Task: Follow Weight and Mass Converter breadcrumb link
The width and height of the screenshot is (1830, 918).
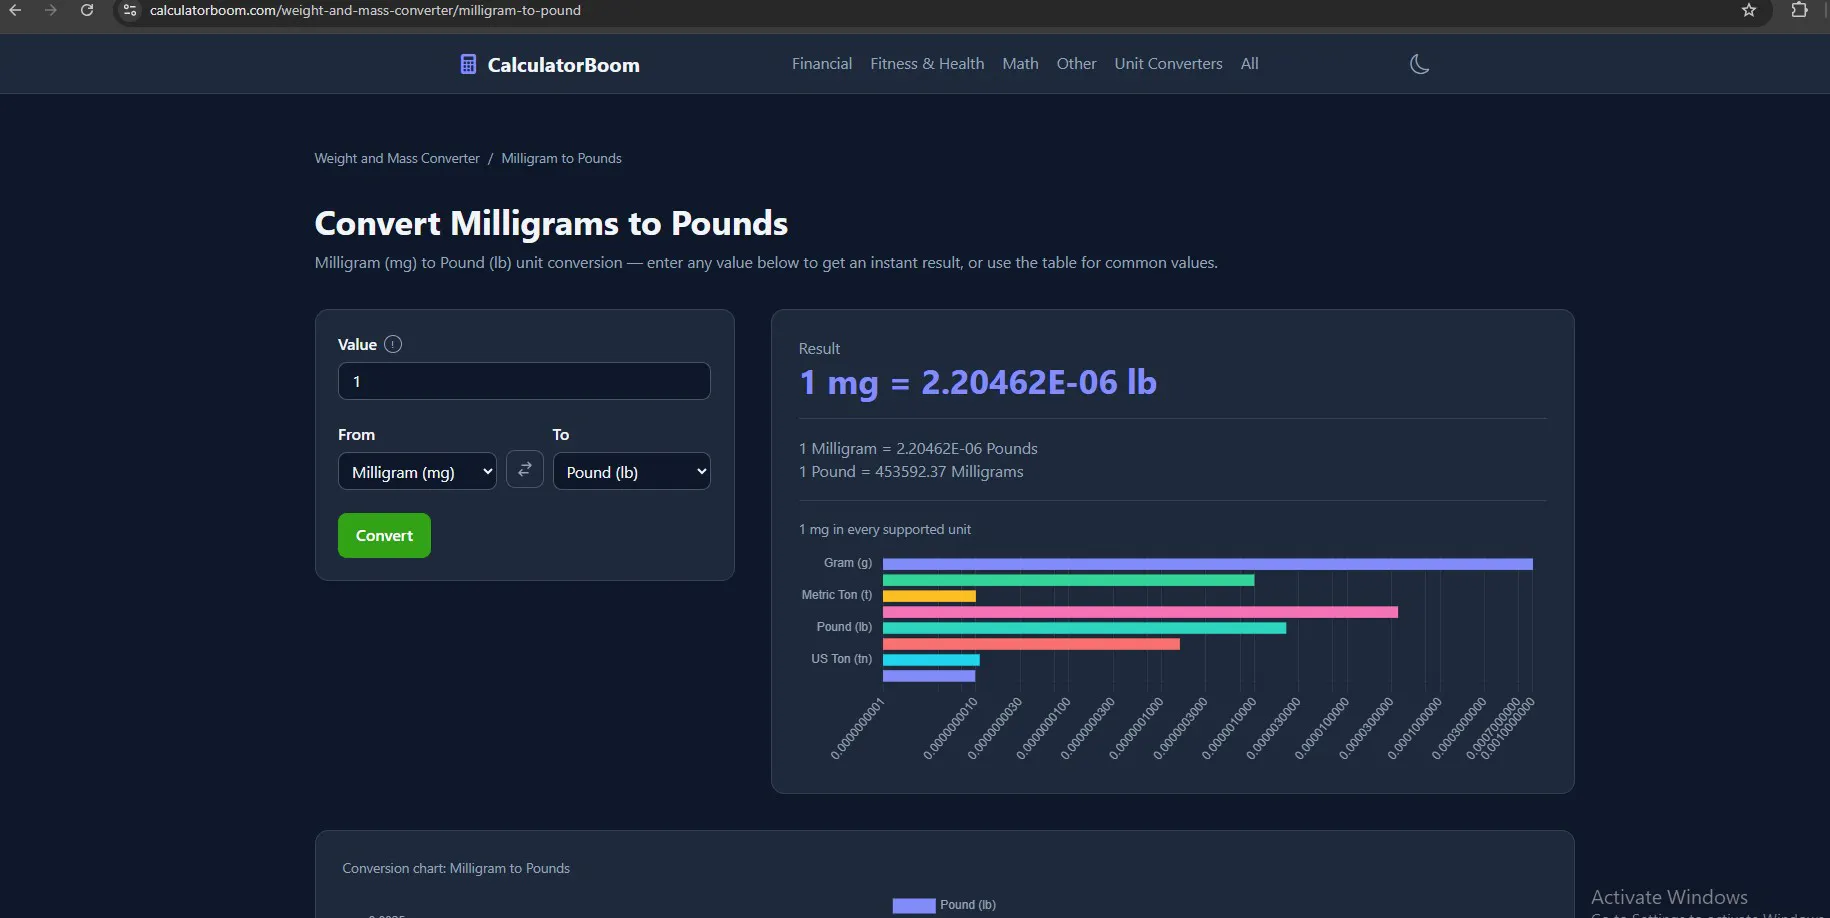Action: click(397, 158)
